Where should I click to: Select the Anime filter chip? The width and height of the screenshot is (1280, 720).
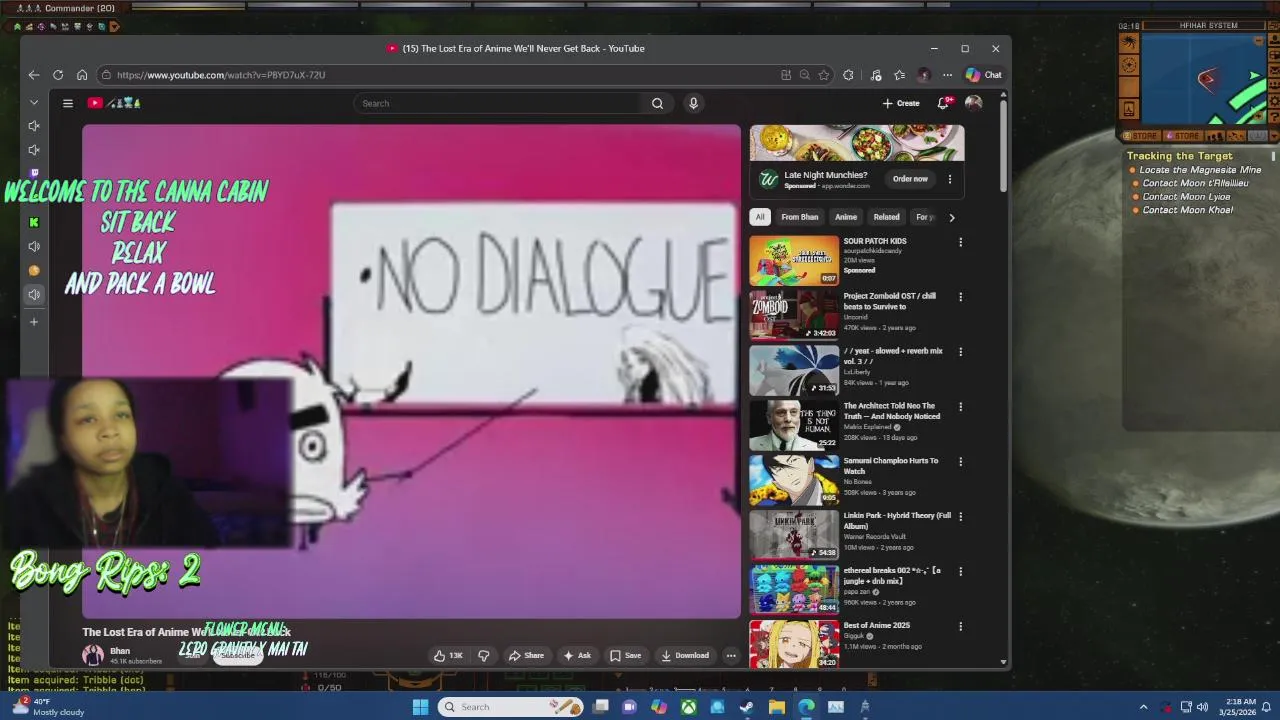[x=846, y=217]
